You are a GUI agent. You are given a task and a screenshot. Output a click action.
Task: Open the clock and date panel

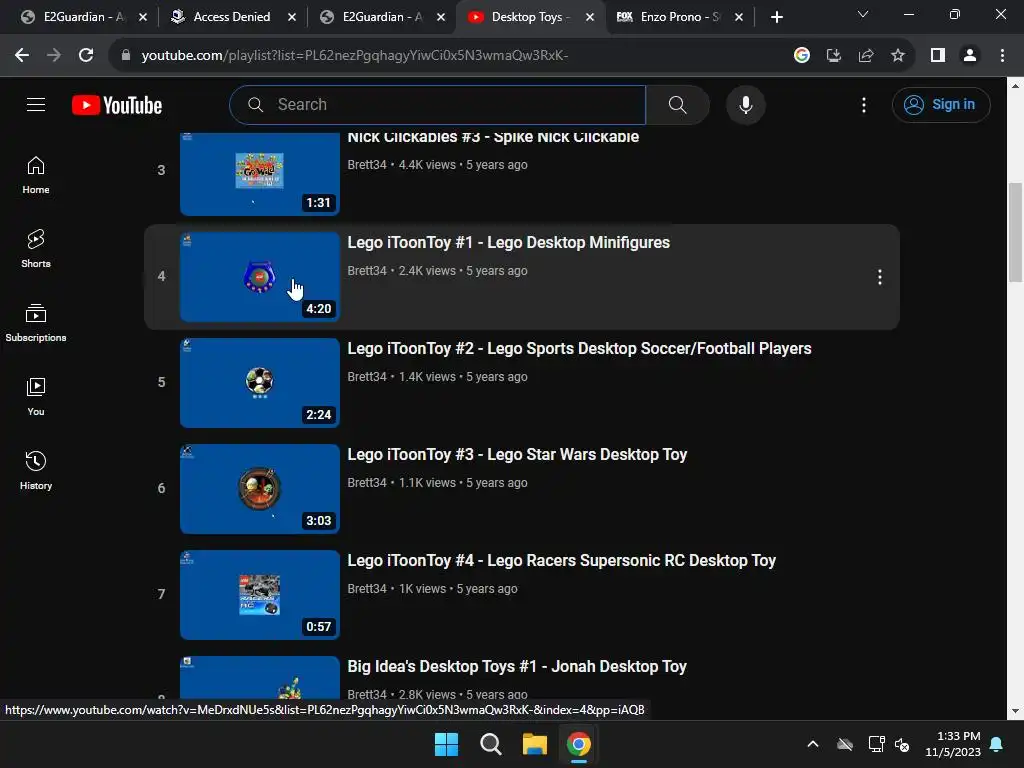point(953,744)
